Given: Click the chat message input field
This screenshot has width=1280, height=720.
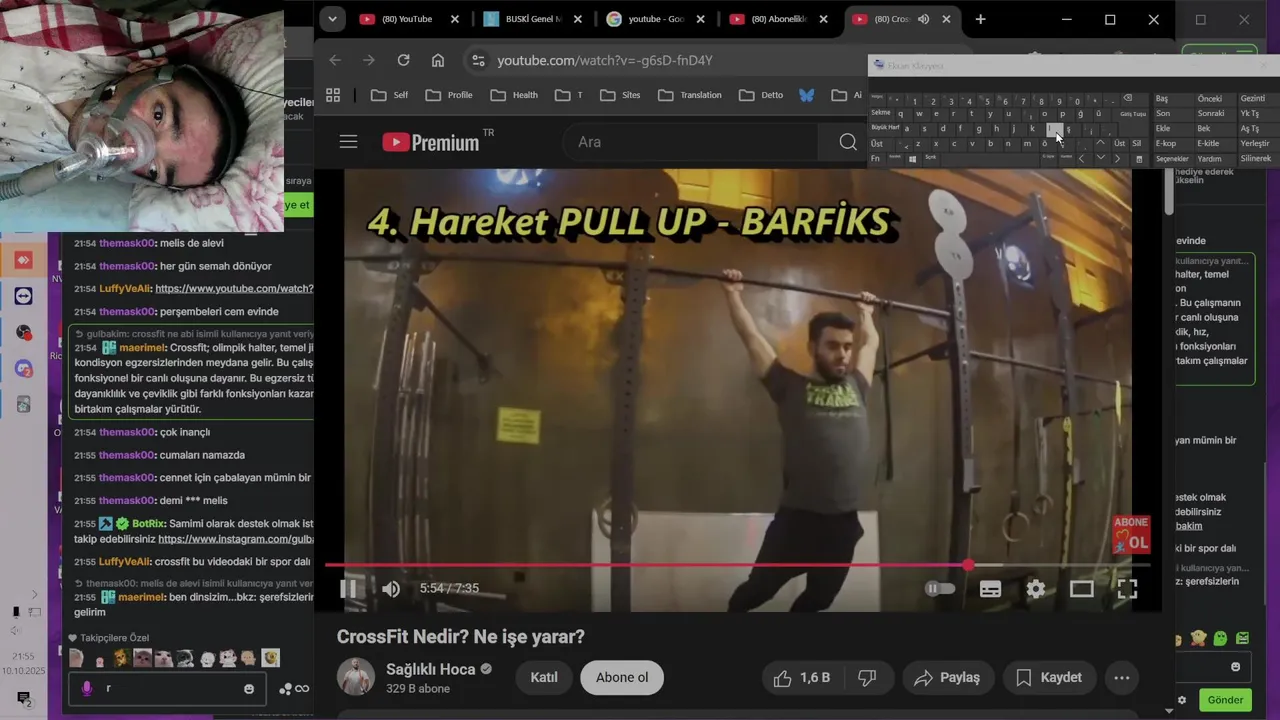Looking at the screenshot, I should coord(165,688).
